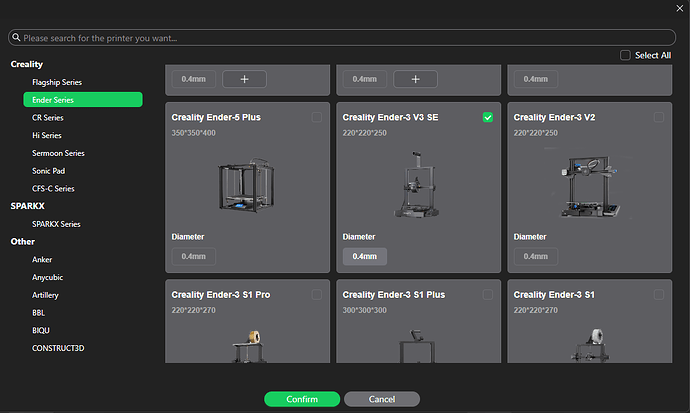Check the Creality Ender-5 Plus checkbox
690x413 pixels.
316,117
